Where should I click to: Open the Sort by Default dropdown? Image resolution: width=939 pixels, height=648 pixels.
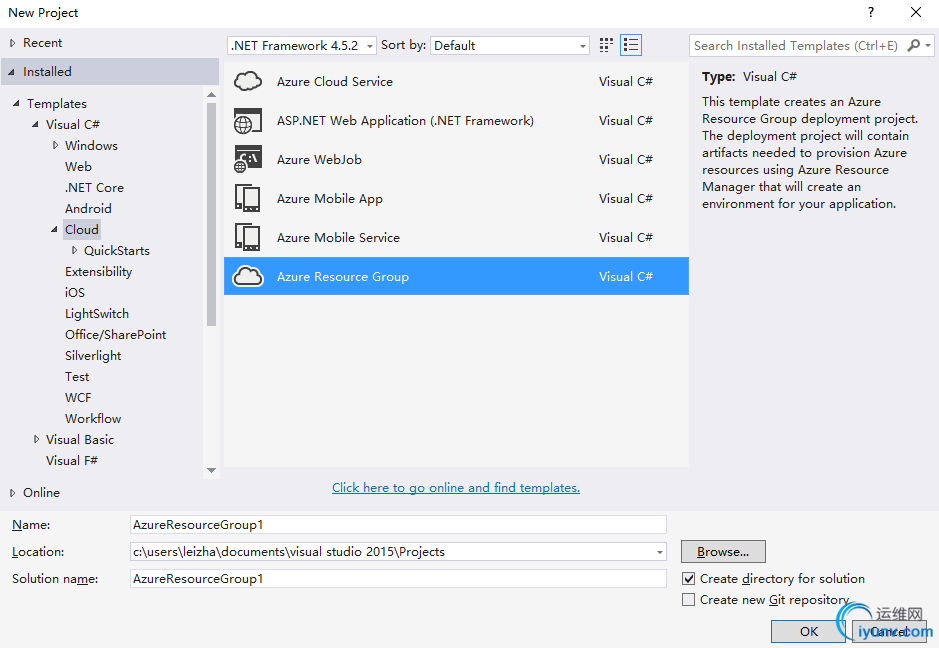click(x=510, y=46)
